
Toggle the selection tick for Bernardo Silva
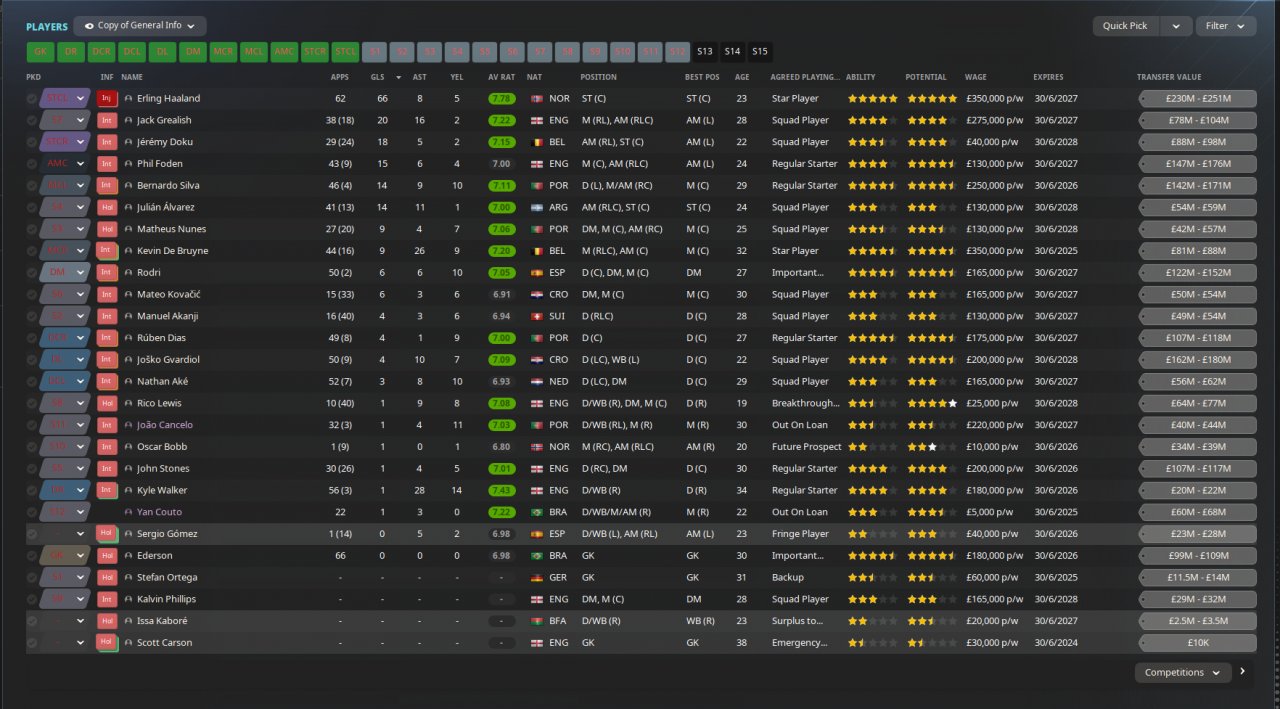pyautogui.click(x=32, y=186)
